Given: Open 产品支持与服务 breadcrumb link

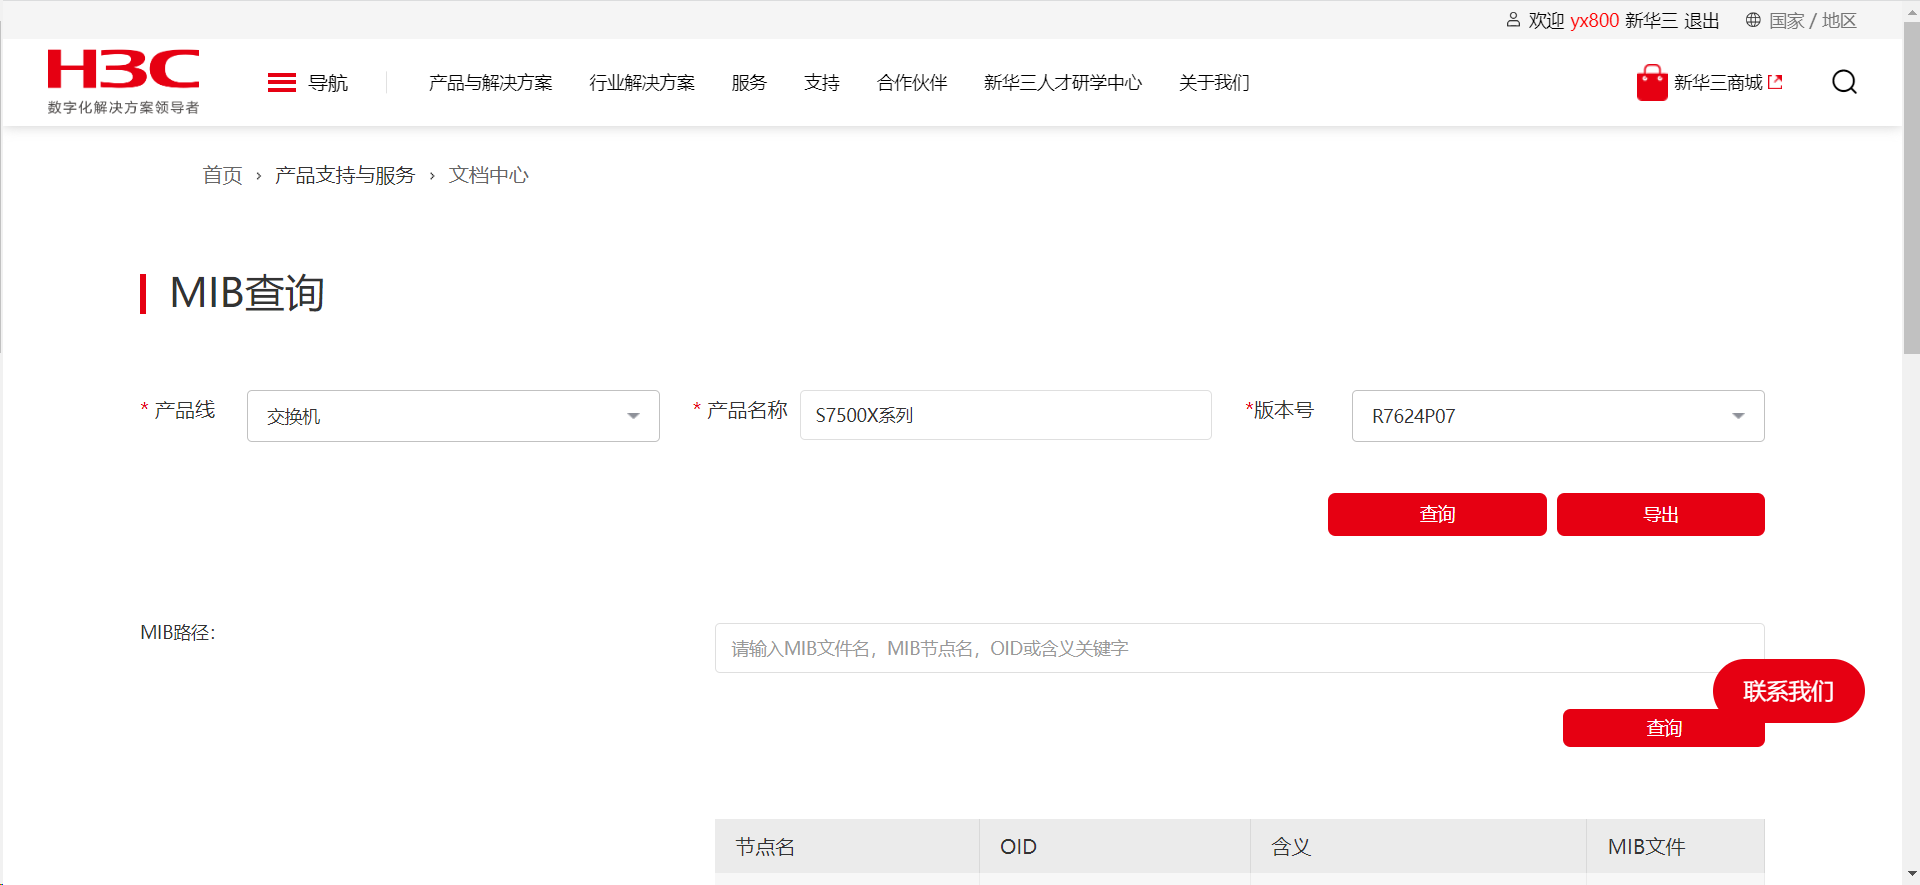Looking at the screenshot, I should [345, 175].
